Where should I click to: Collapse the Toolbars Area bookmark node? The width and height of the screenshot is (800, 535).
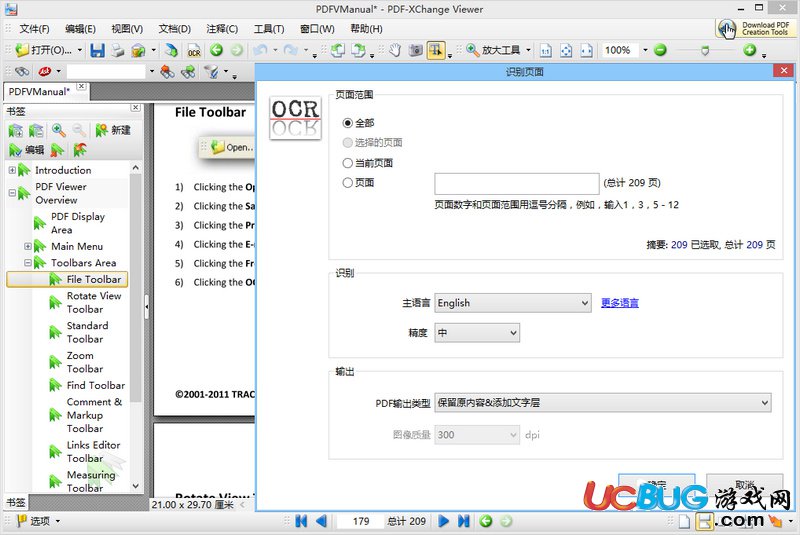pos(28,263)
